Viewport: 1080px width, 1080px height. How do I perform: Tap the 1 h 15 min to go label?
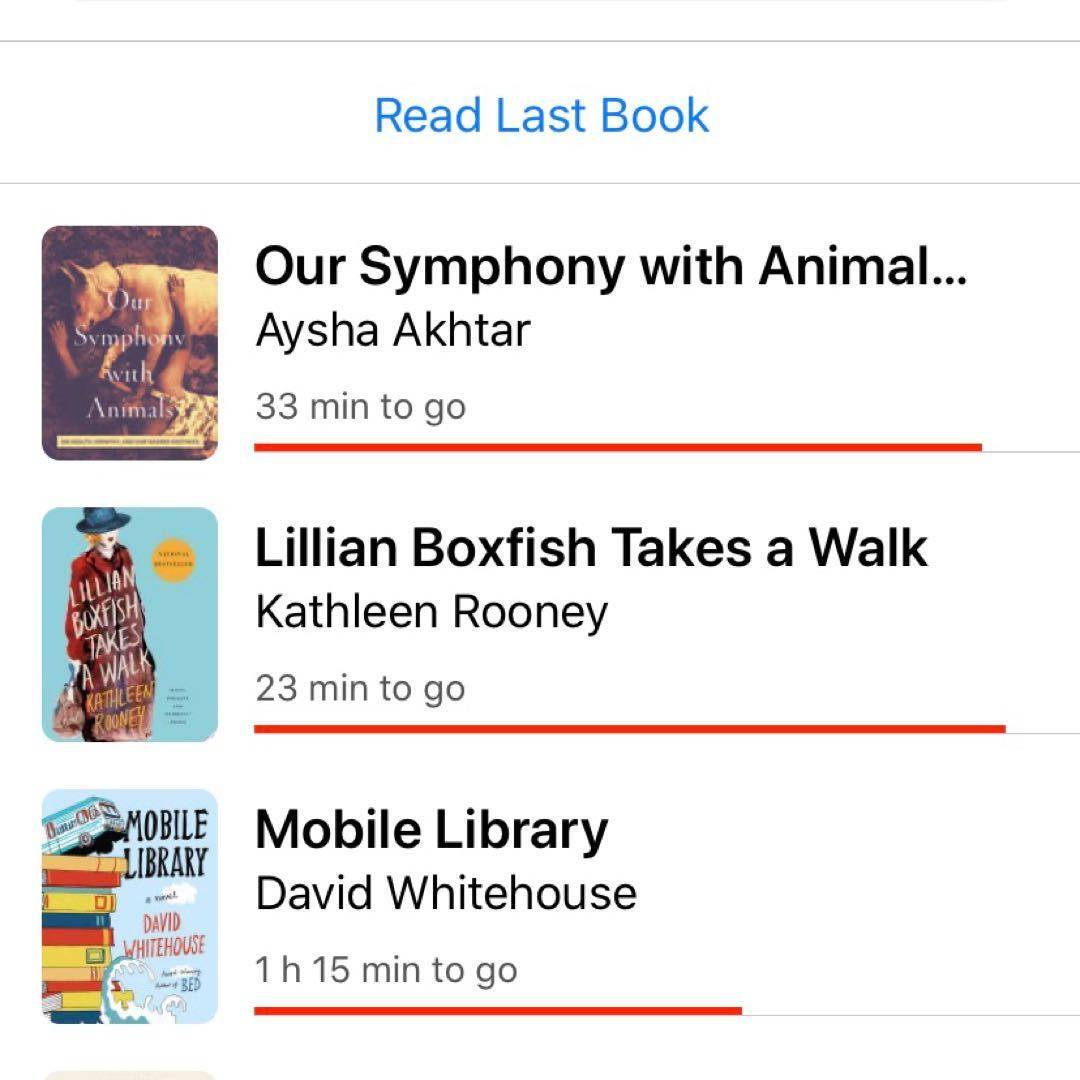point(386,971)
